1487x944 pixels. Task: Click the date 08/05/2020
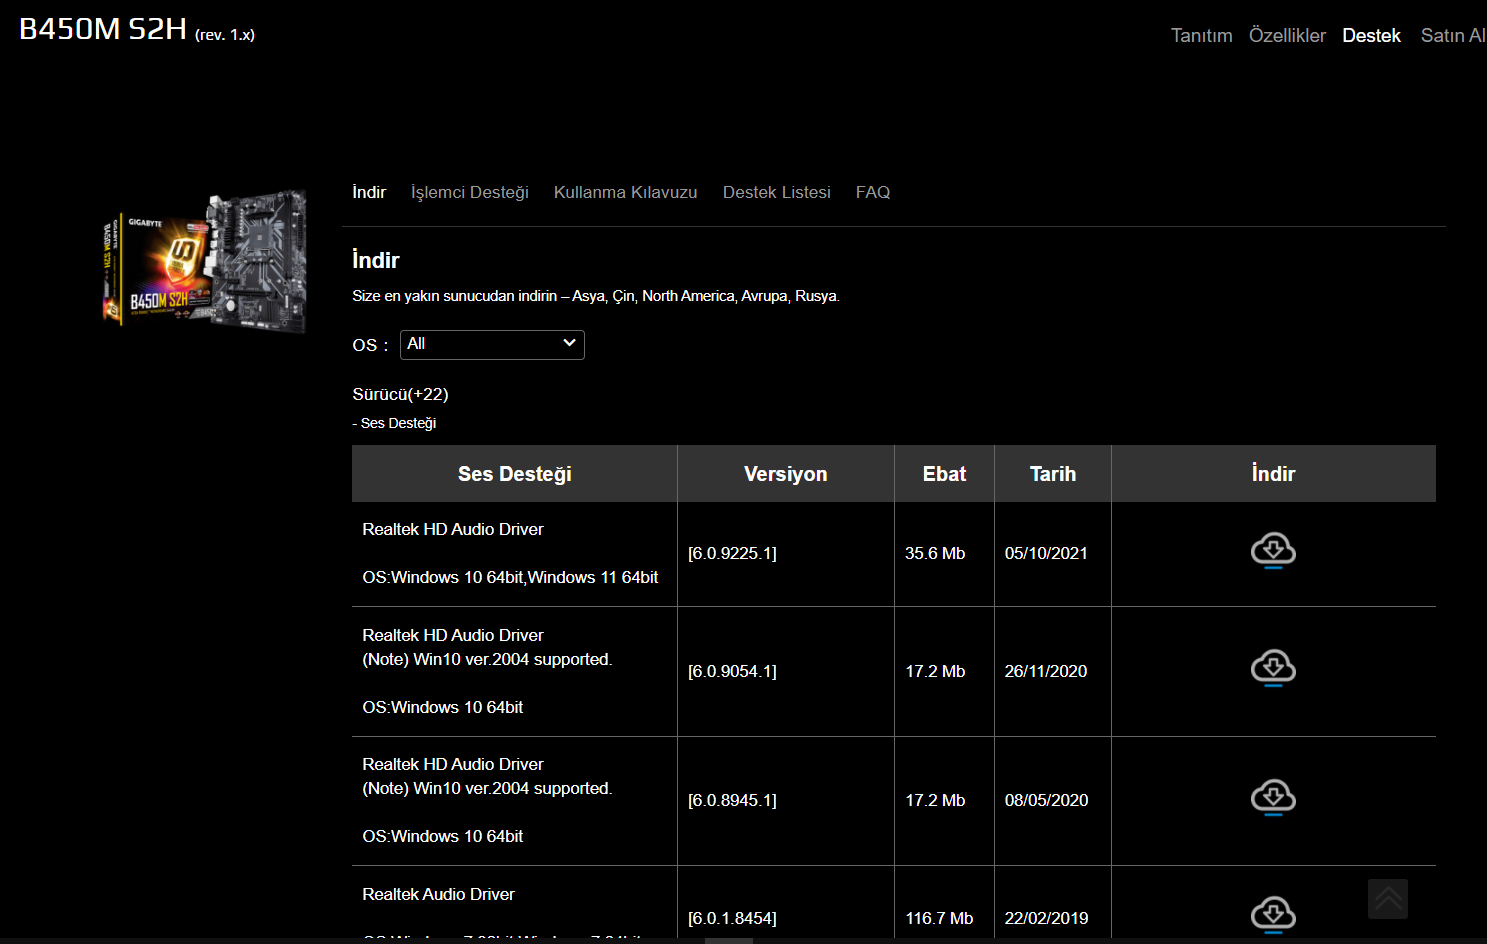point(1046,800)
